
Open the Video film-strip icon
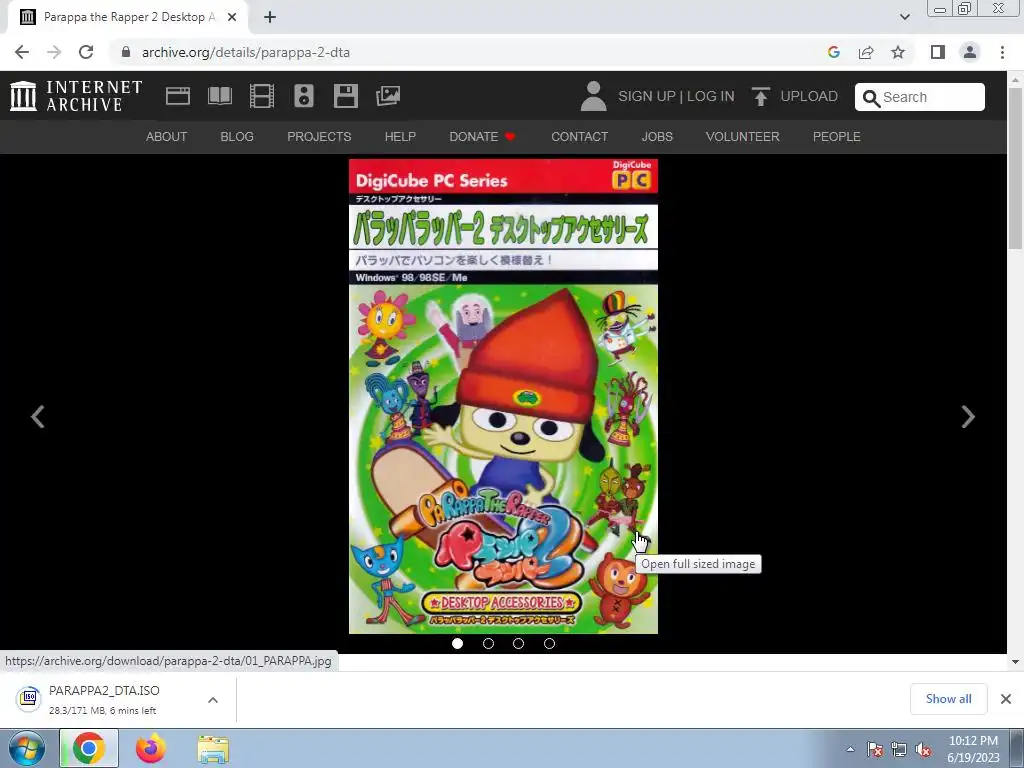coord(262,96)
